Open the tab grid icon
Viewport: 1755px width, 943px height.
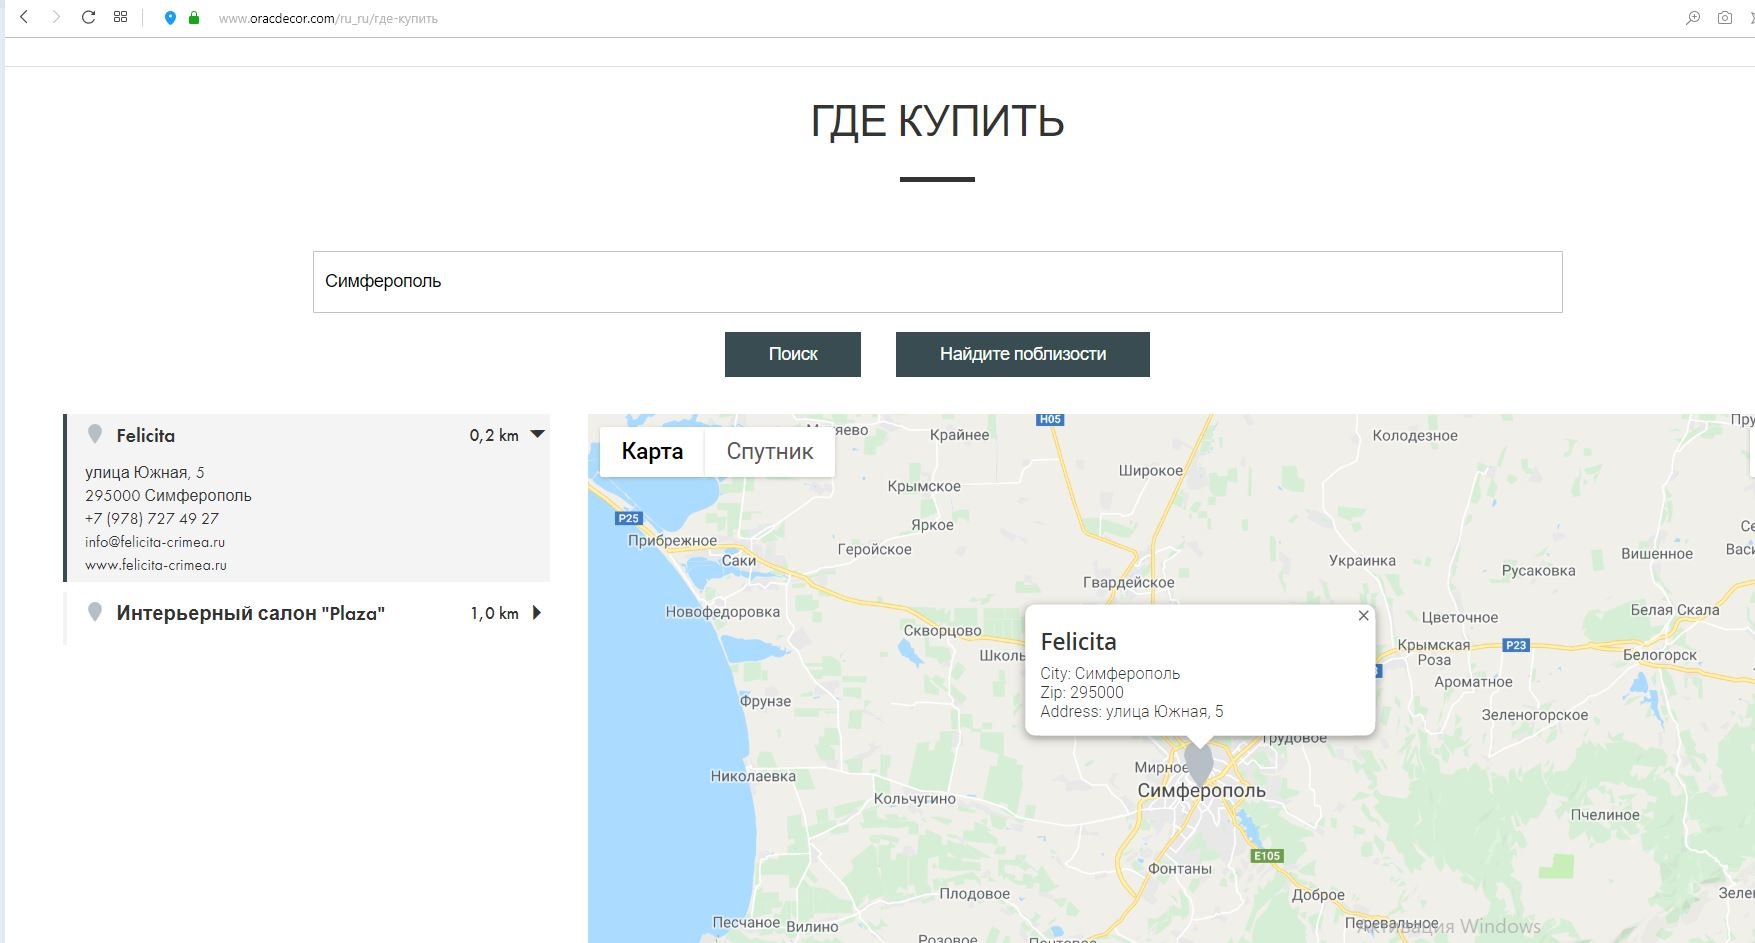(120, 17)
